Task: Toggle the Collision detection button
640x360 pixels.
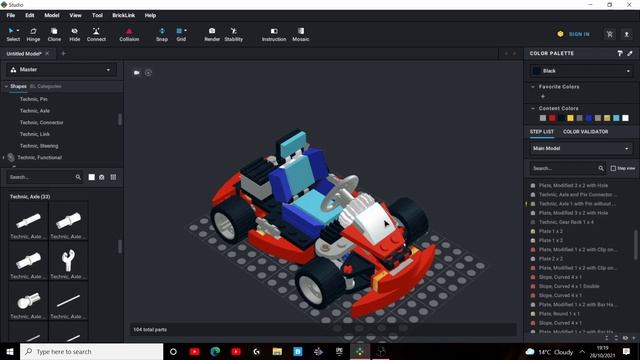Action: pyautogui.click(x=129, y=34)
